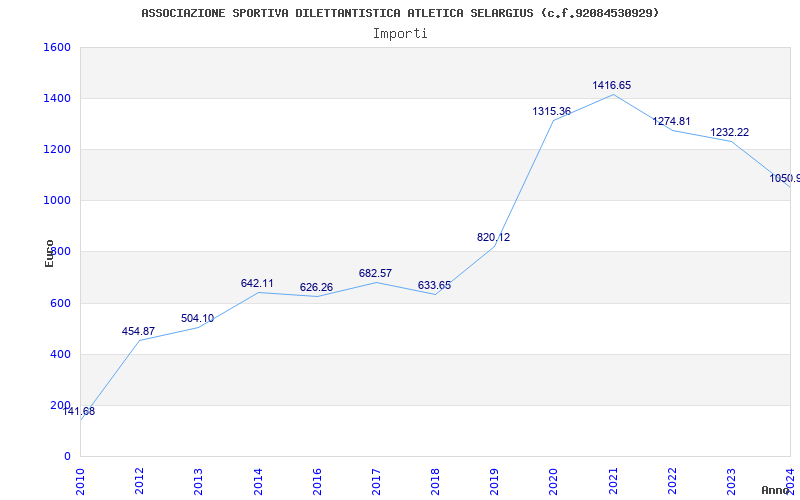Click the x-axis year label 2019
The height and width of the screenshot is (500, 800).
click(494, 481)
